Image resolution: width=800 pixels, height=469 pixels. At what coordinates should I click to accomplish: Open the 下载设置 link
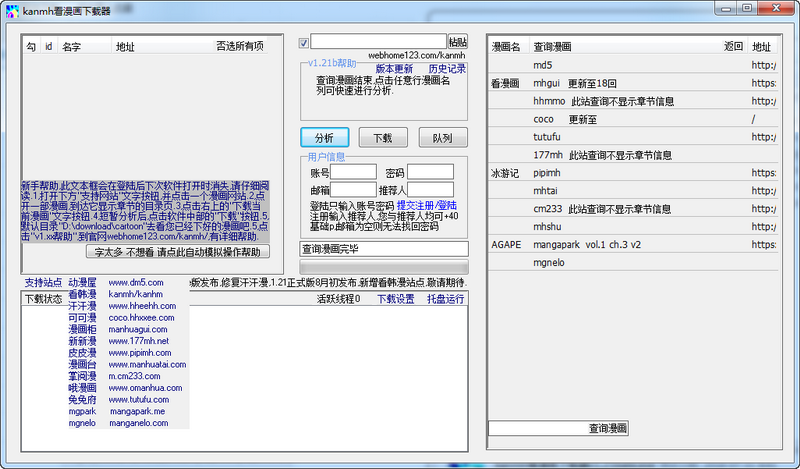point(395,299)
